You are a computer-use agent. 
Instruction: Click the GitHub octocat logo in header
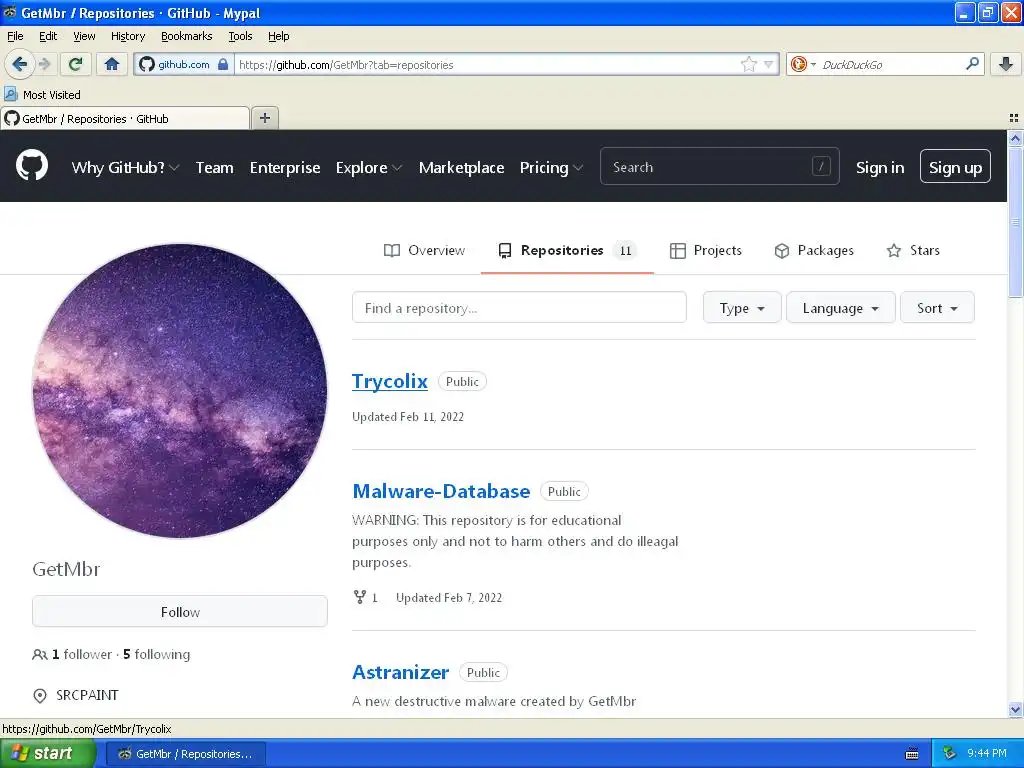coord(32,165)
